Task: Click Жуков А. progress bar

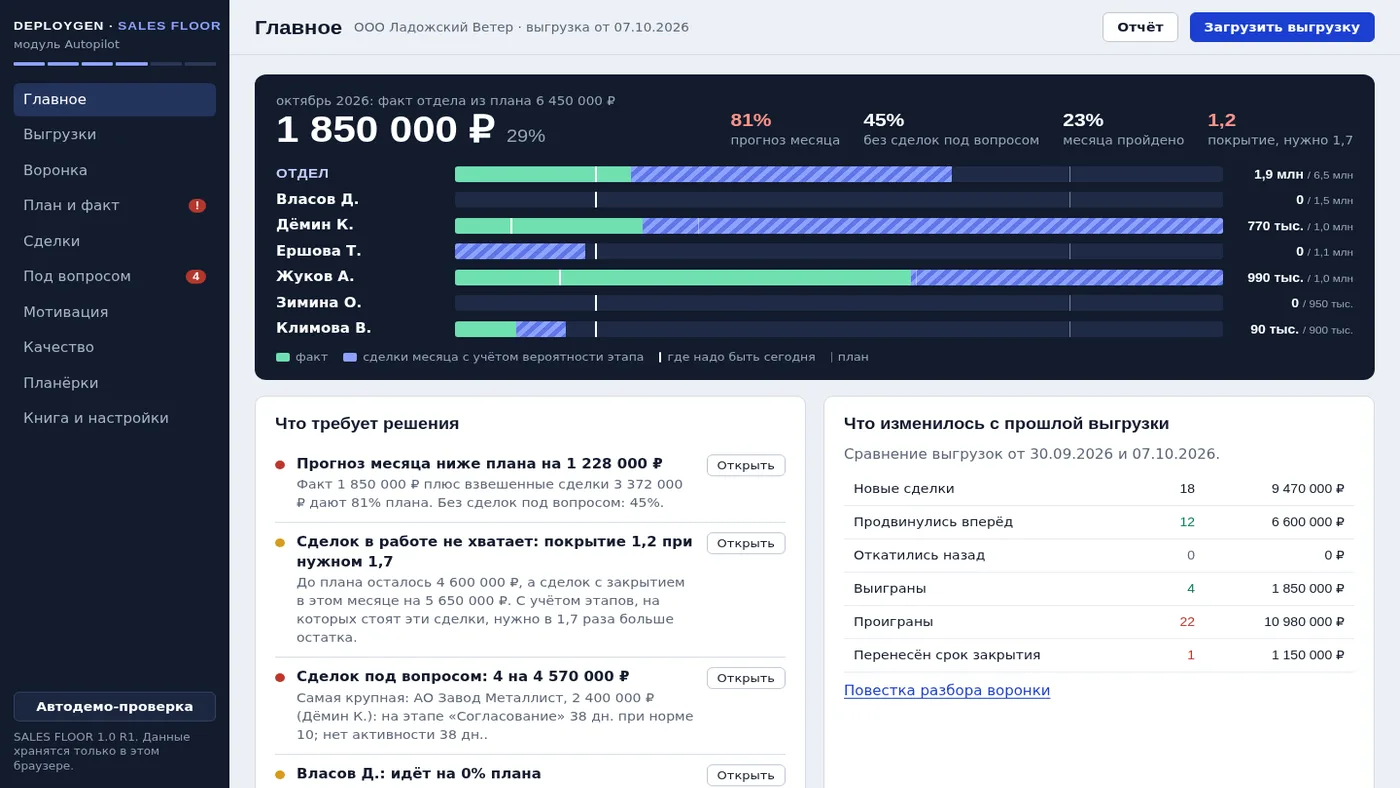Action: coord(839,277)
